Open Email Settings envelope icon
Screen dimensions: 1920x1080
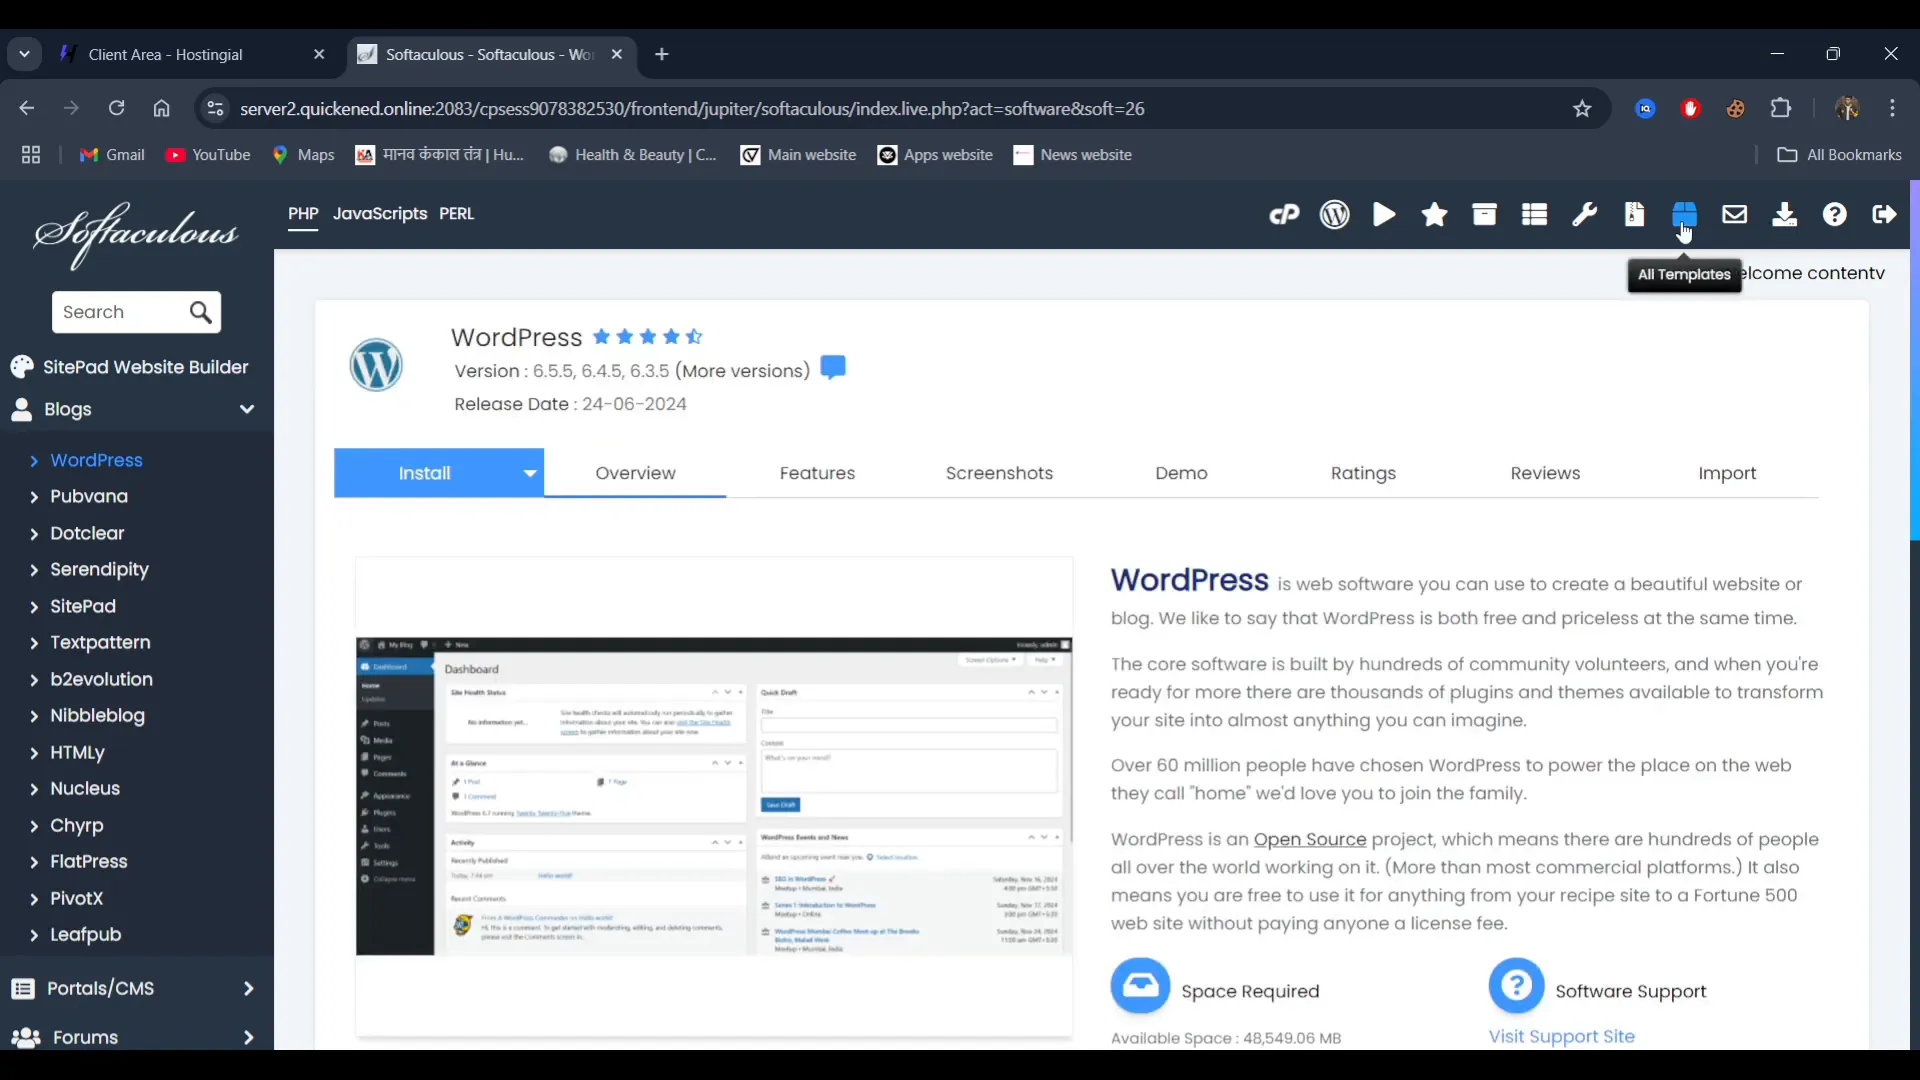[1734, 214]
